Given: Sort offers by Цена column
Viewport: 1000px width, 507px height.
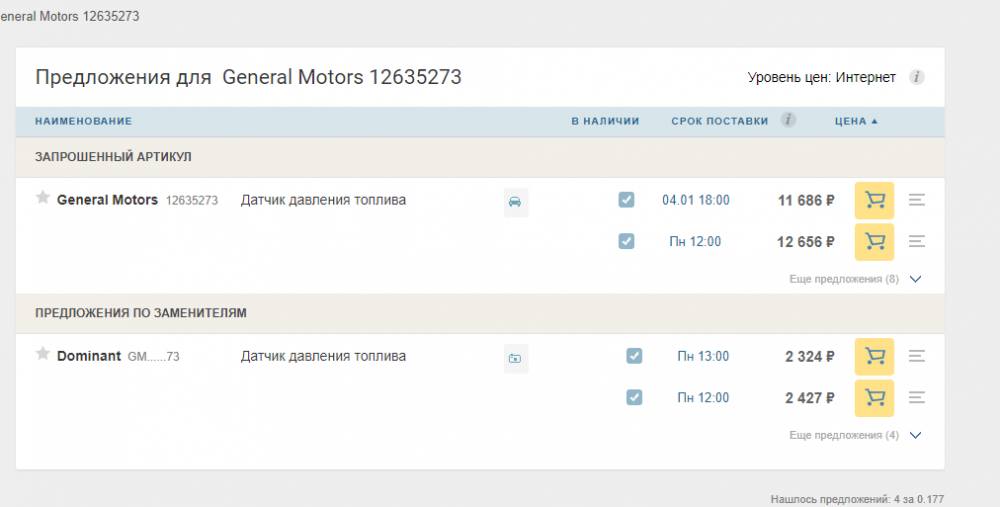Looking at the screenshot, I should coord(855,121).
